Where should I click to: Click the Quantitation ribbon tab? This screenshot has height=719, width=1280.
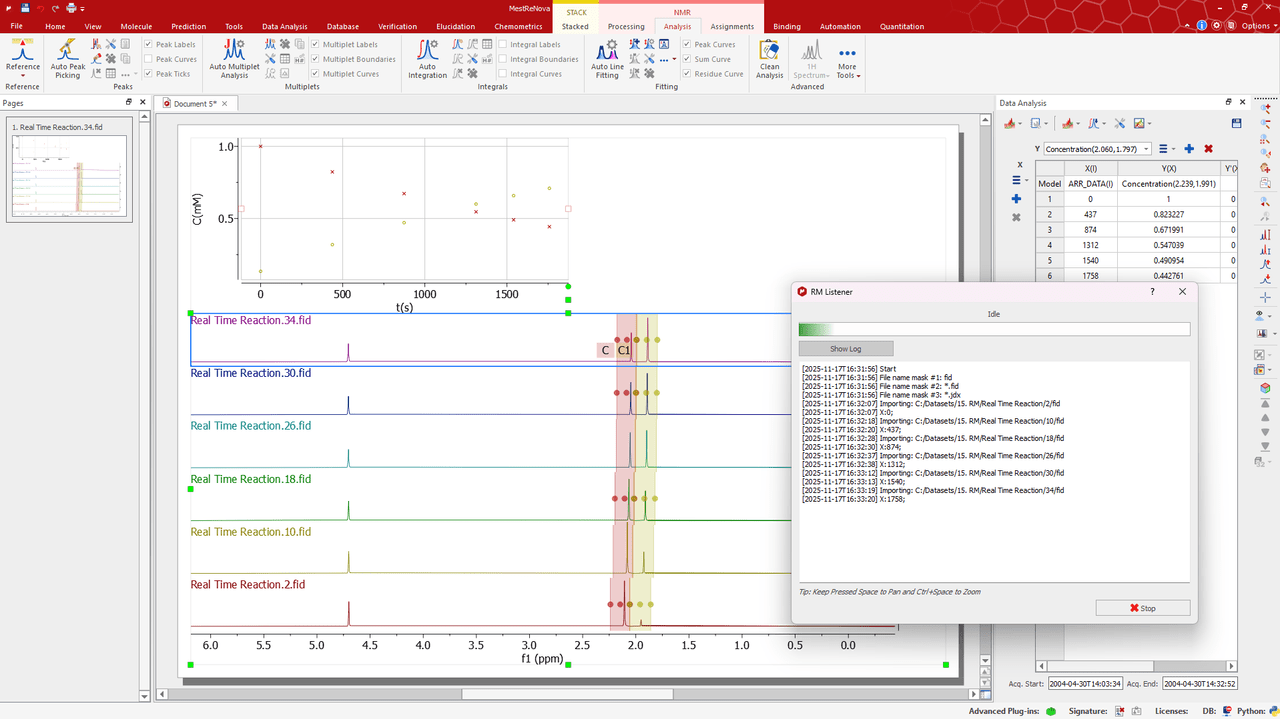[x=902, y=27]
